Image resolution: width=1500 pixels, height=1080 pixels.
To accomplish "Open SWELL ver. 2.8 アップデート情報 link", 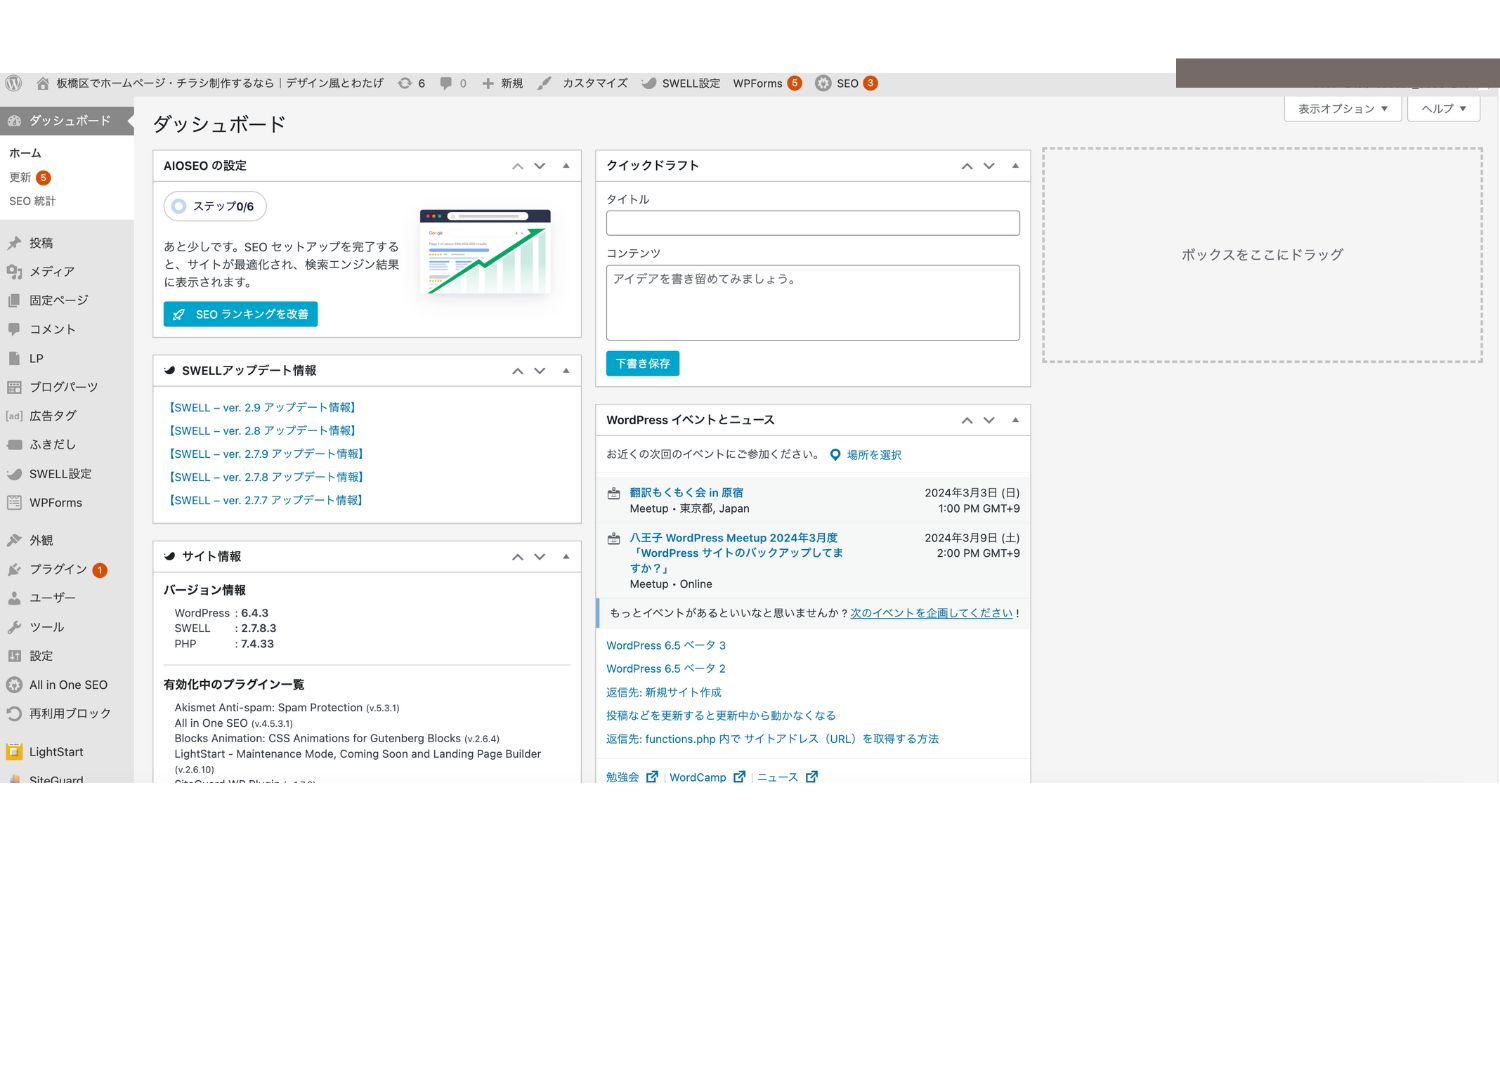I will [263, 431].
